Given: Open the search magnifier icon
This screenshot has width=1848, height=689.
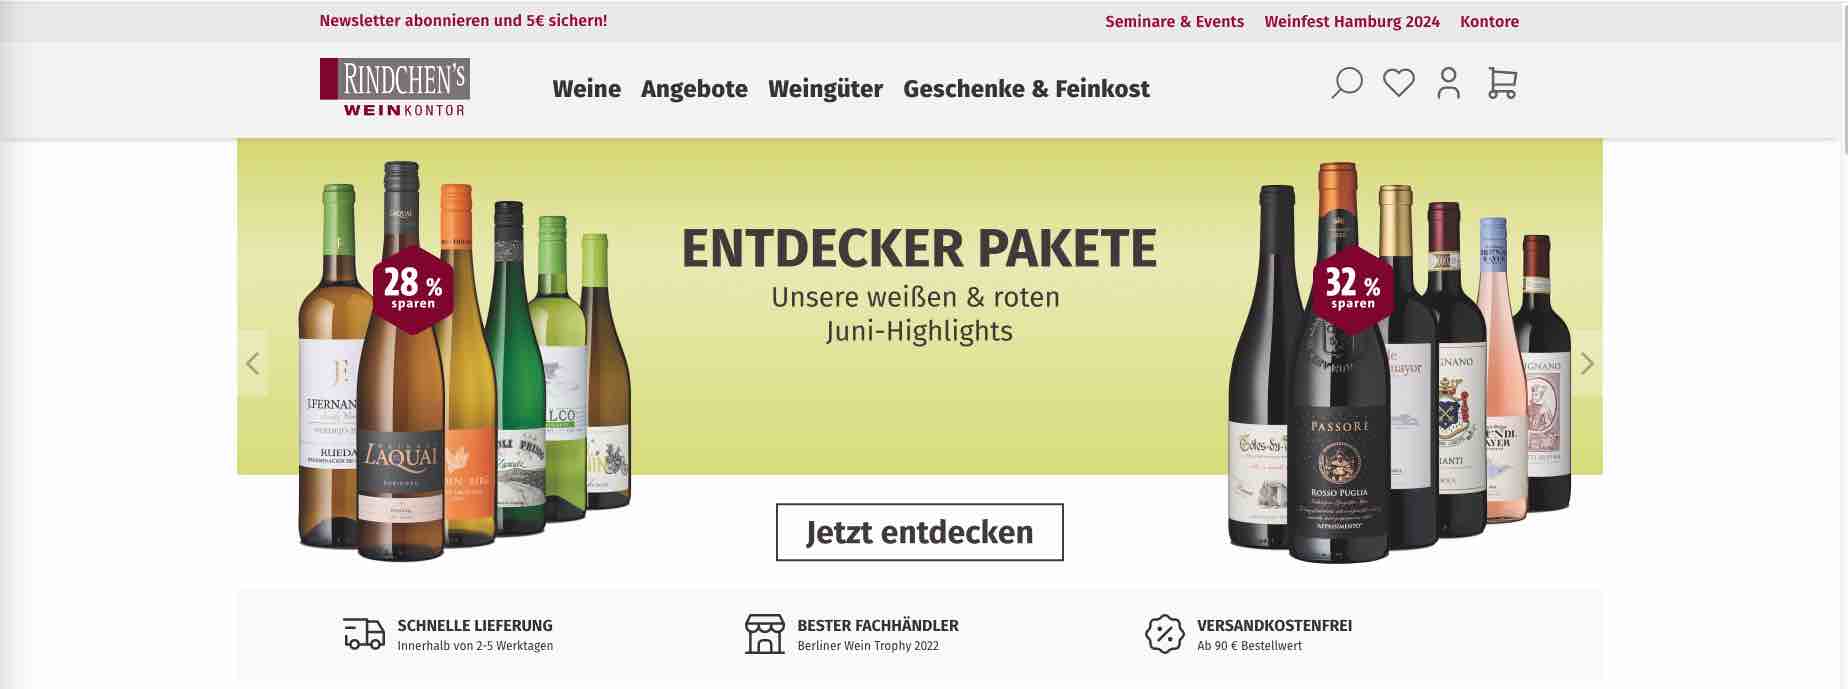Looking at the screenshot, I should (x=1347, y=83).
